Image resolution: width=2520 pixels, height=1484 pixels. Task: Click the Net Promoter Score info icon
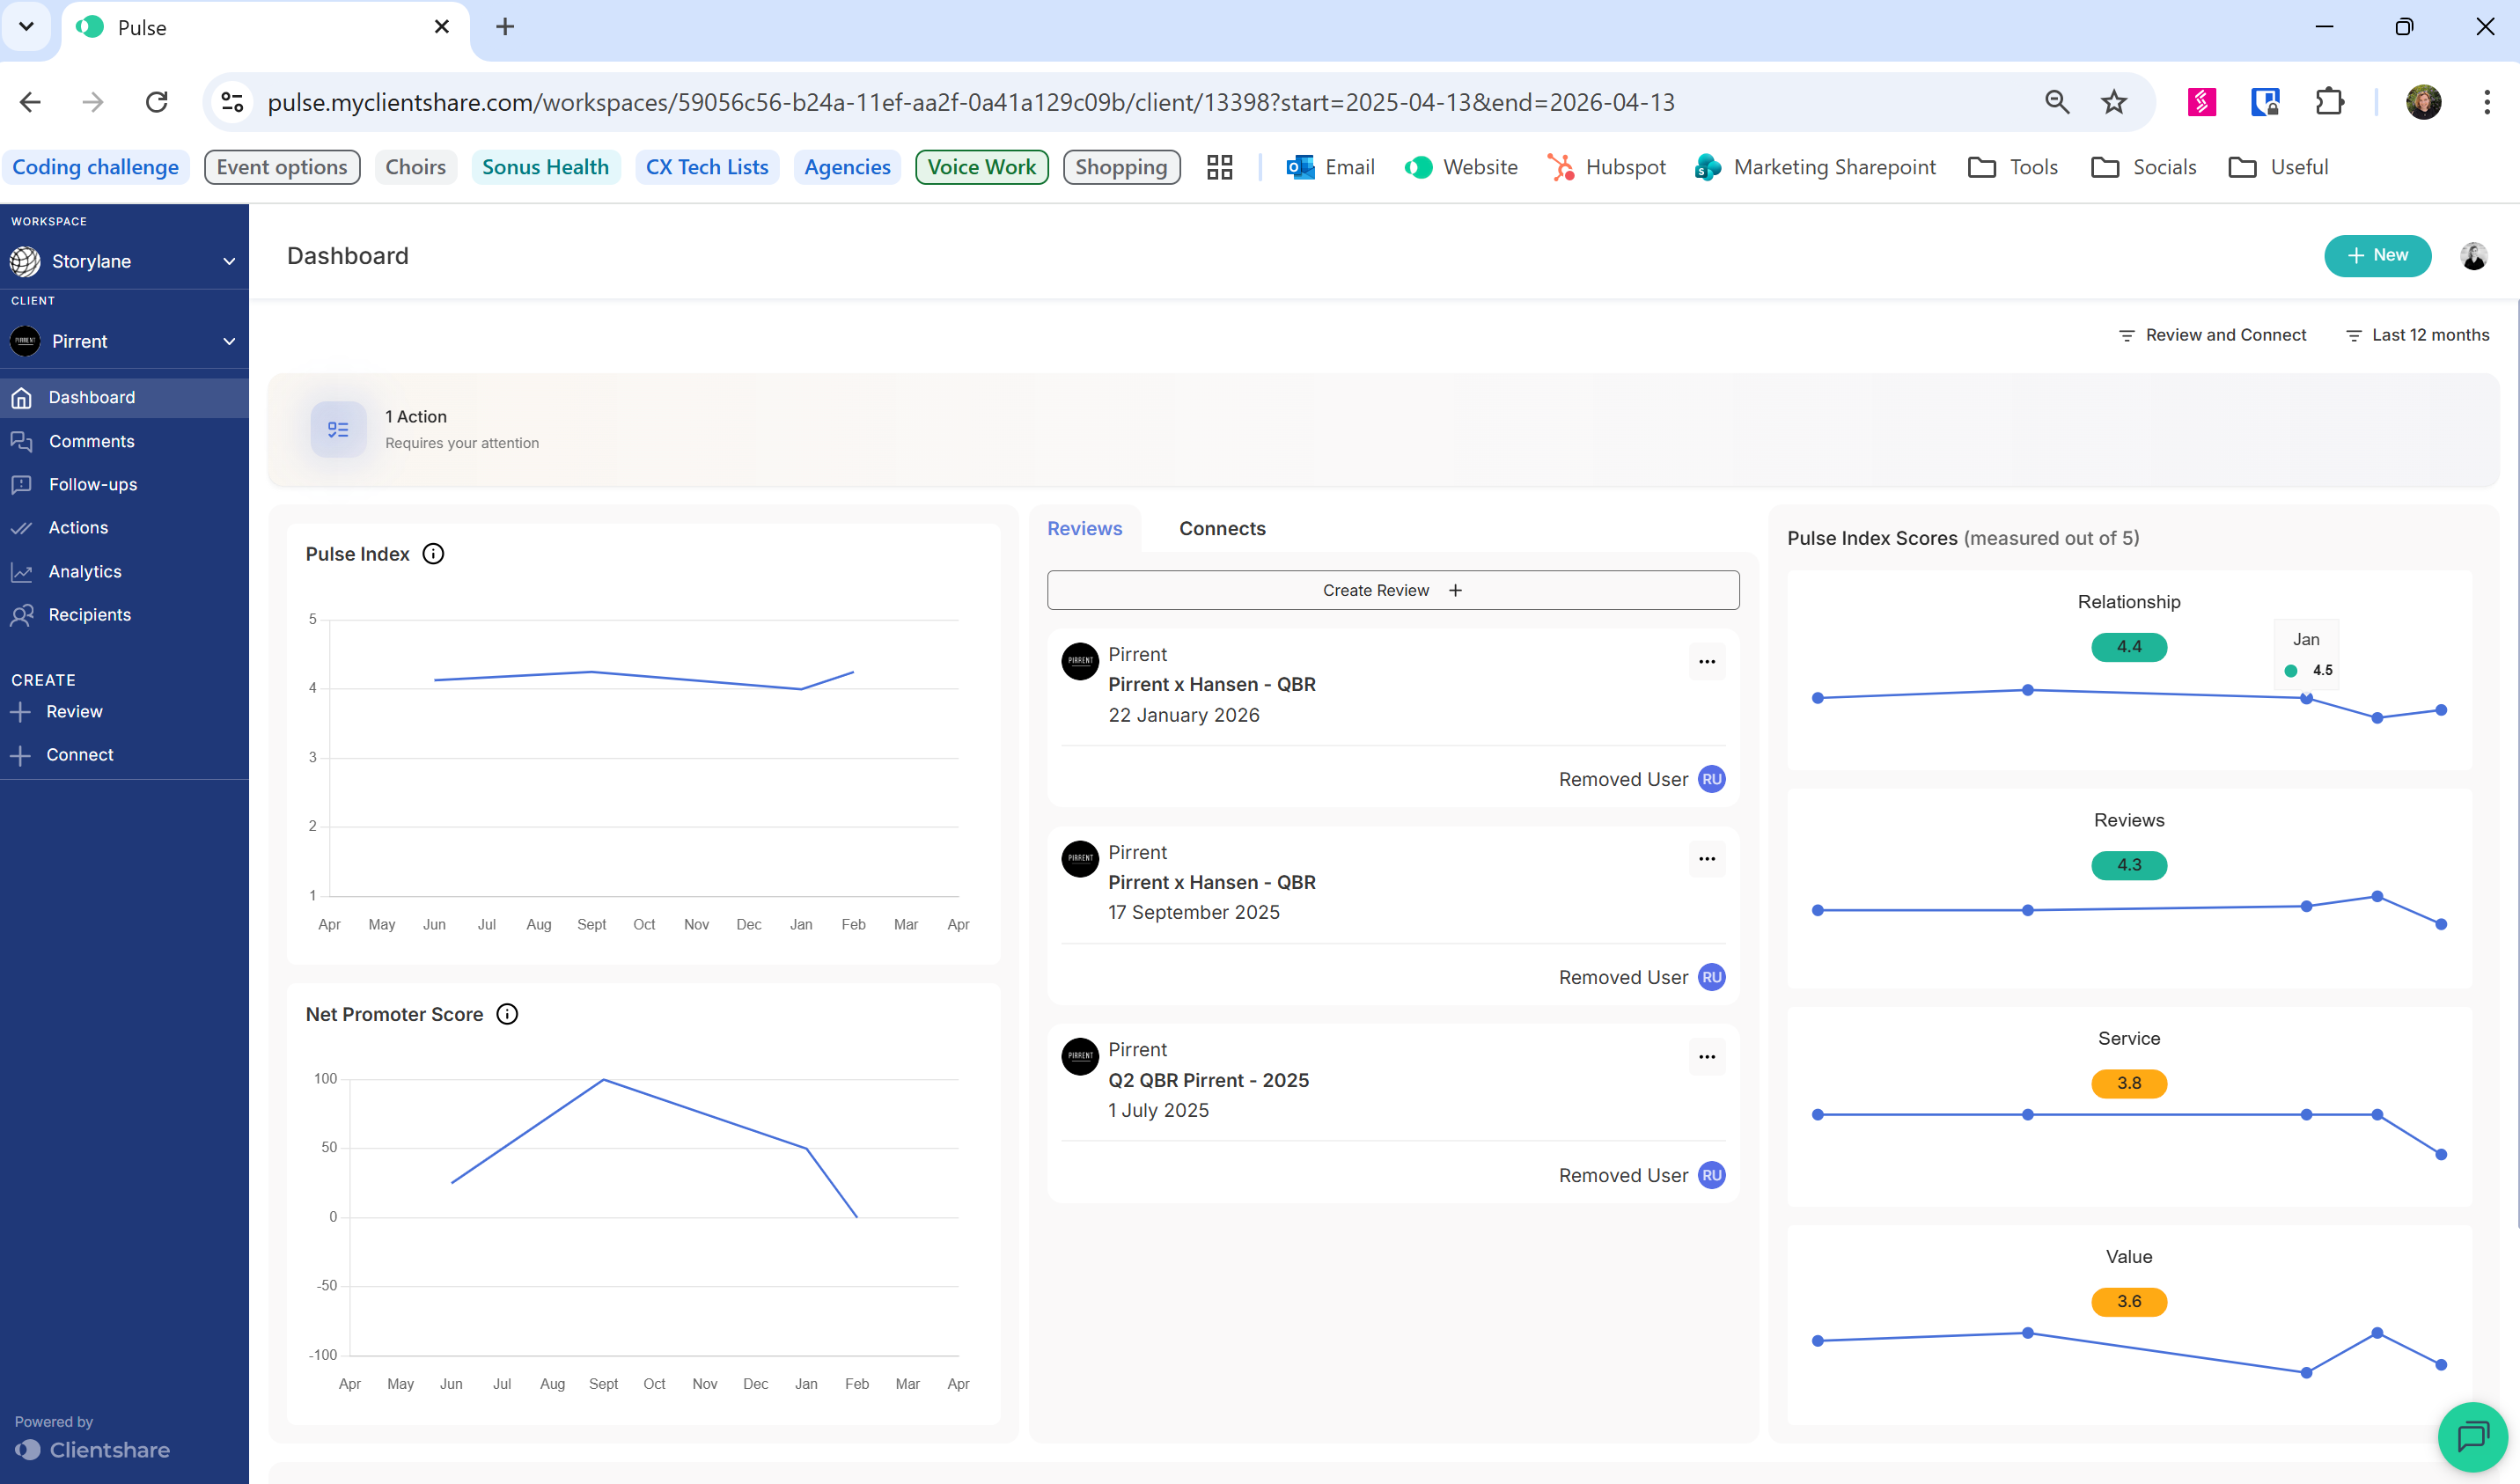click(507, 1014)
